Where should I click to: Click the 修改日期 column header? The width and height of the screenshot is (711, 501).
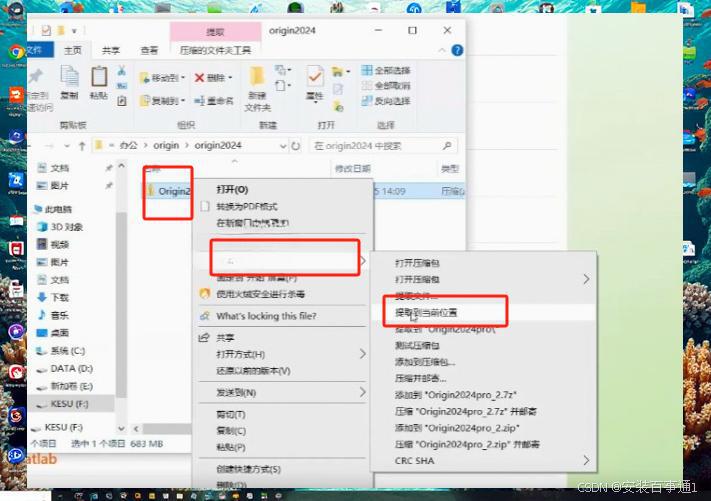pyautogui.click(x=352, y=169)
